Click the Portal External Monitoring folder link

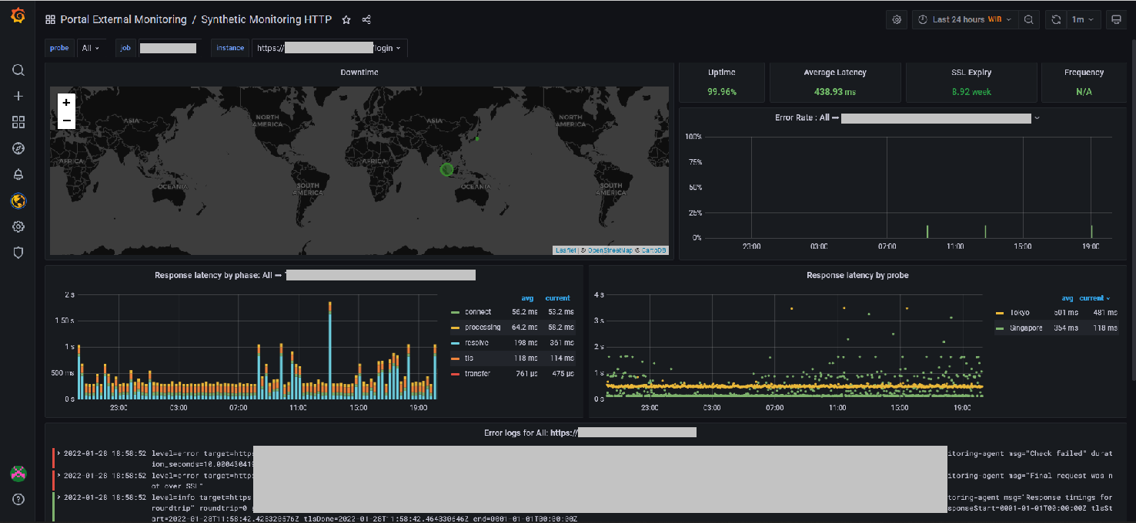123,20
